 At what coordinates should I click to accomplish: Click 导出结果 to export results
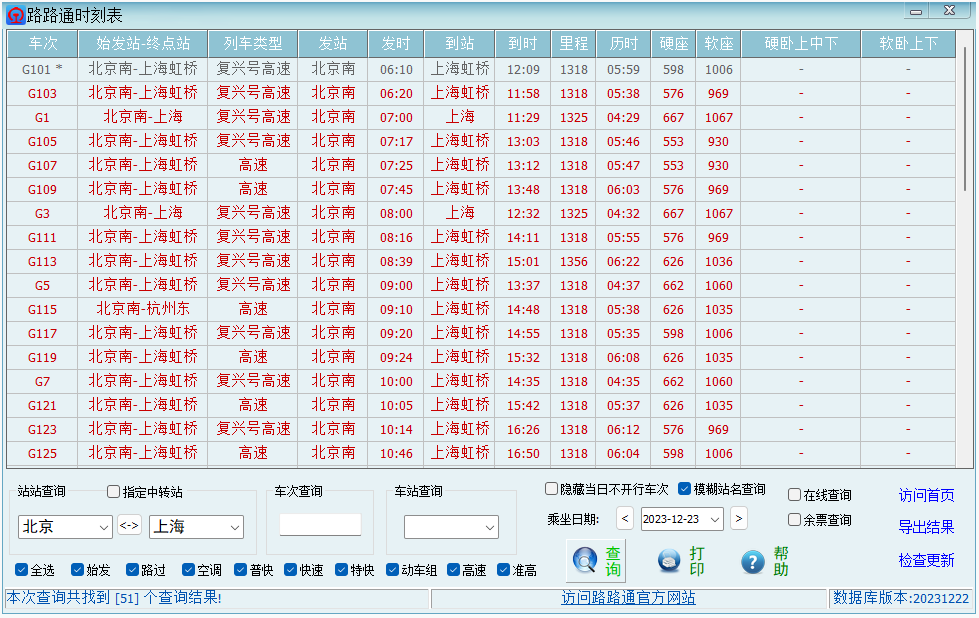[926, 529]
